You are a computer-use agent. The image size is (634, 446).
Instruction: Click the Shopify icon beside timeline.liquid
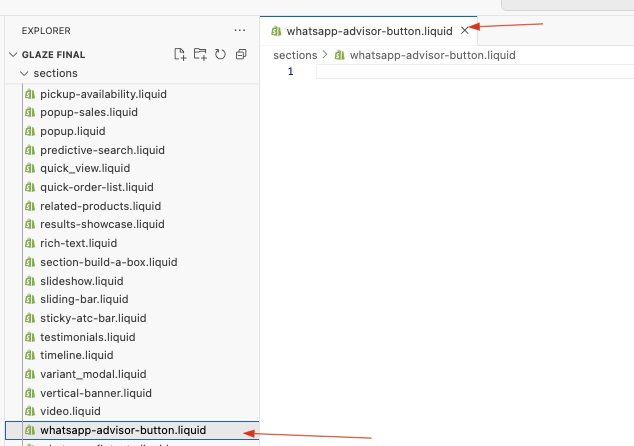(30, 355)
